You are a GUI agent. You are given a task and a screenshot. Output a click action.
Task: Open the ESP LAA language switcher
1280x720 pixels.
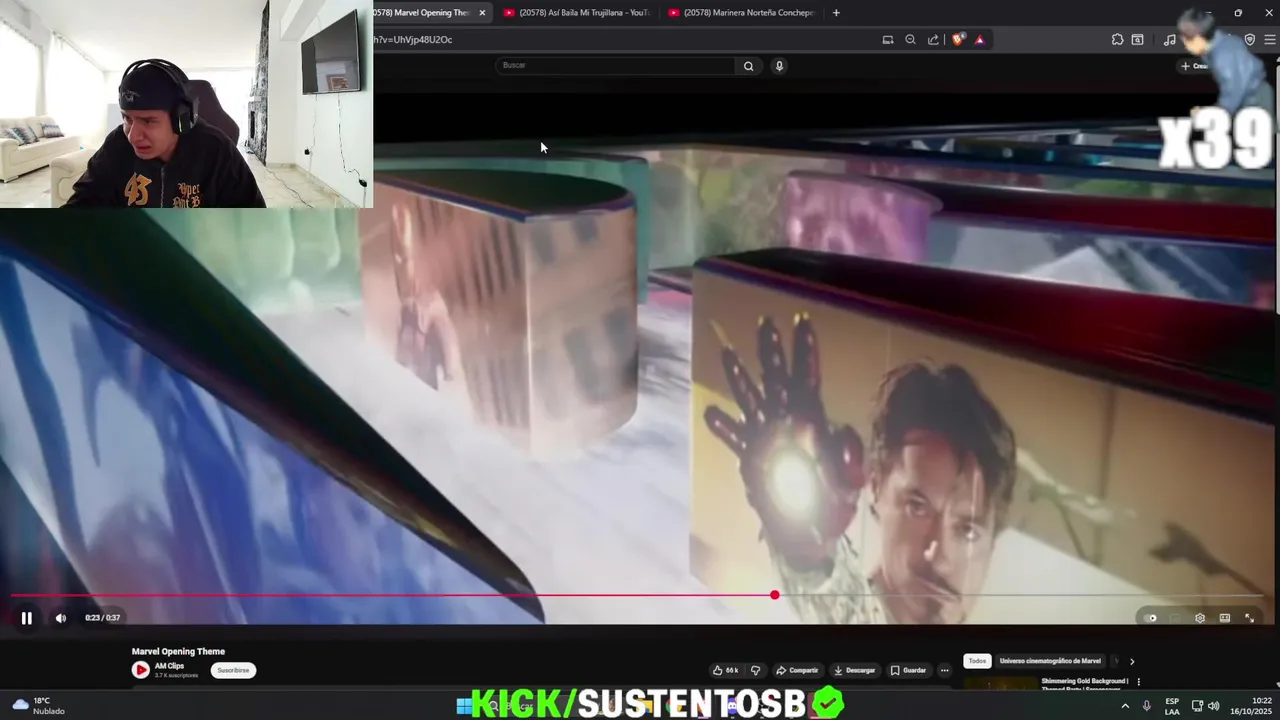click(1172, 706)
